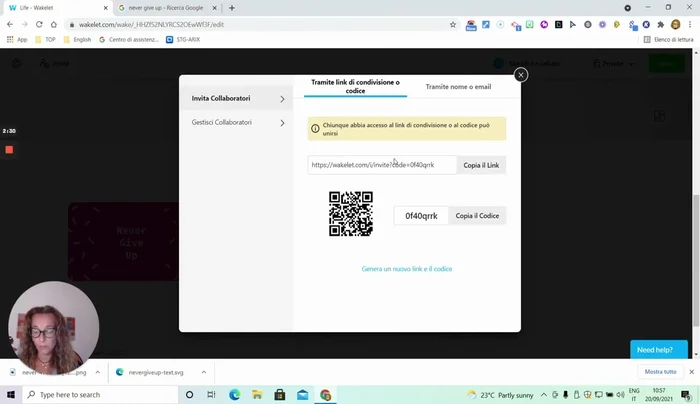Screen dimensions: 700x404
Task: Click the Never Give Up image card
Action: tap(123, 242)
